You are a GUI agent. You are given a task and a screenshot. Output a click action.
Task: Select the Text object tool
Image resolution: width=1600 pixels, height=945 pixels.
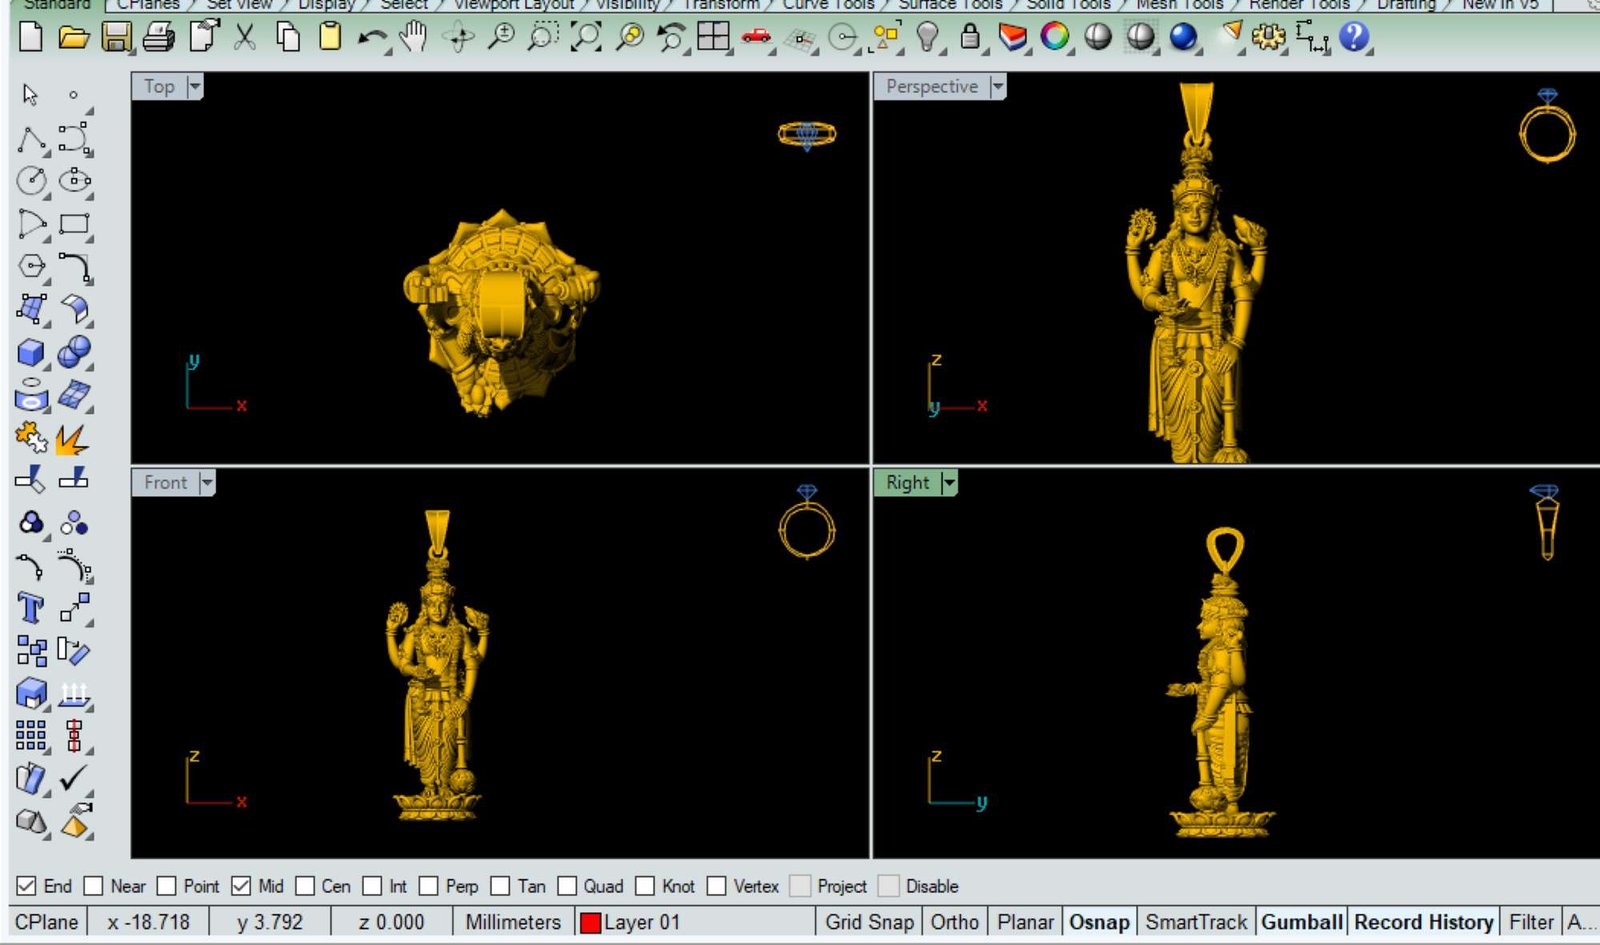pyautogui.click(x=31, y=608)
